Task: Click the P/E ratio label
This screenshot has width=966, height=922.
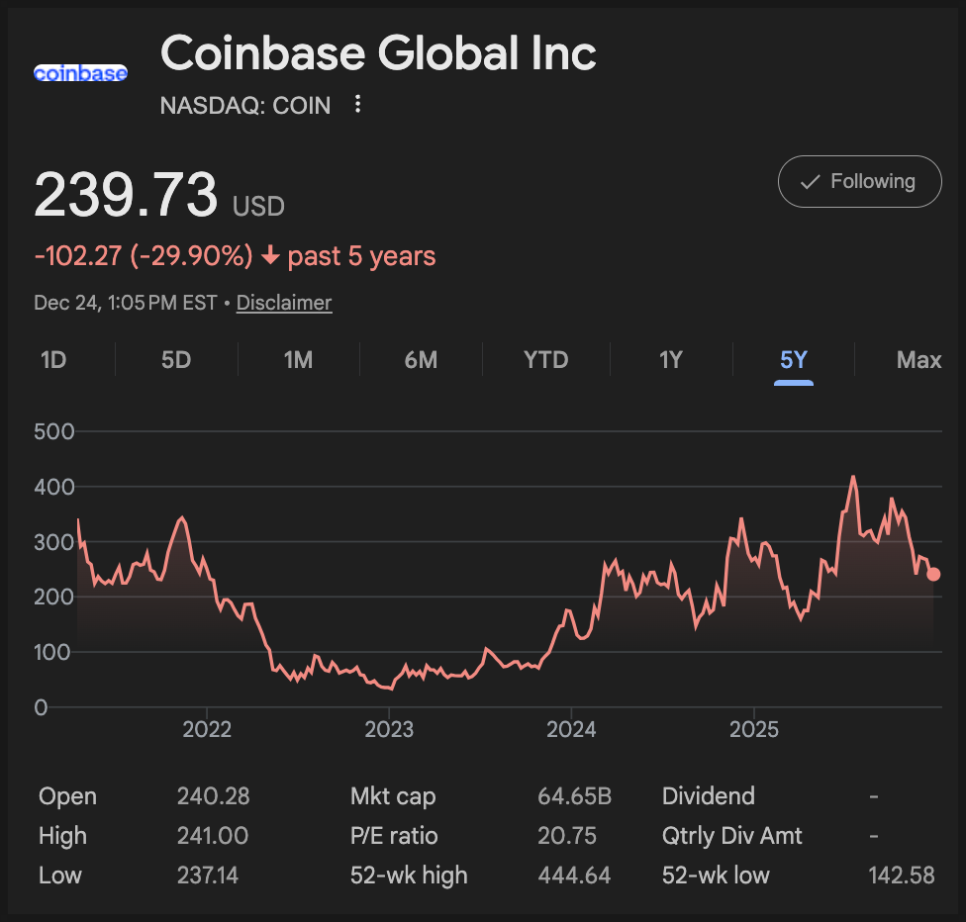Action: (394, 836)
